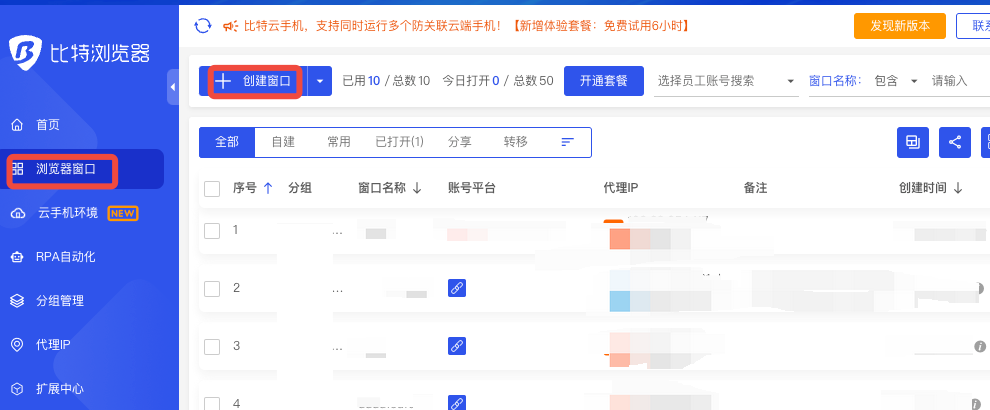Click the orange 发现新版本 button

click(900, 25)
